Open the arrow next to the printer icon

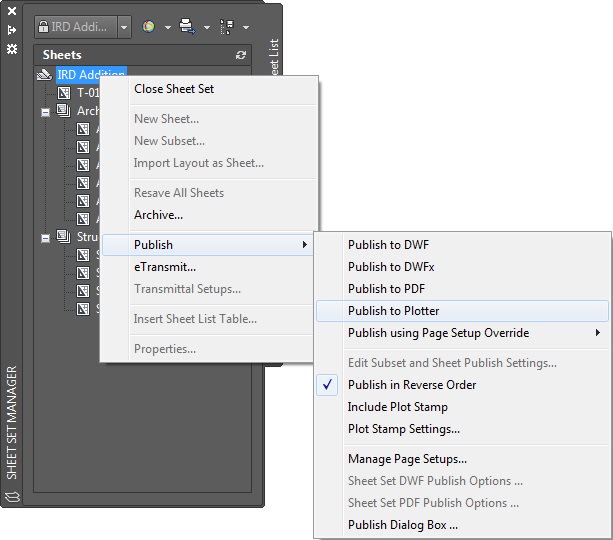(x=207, y=27)
